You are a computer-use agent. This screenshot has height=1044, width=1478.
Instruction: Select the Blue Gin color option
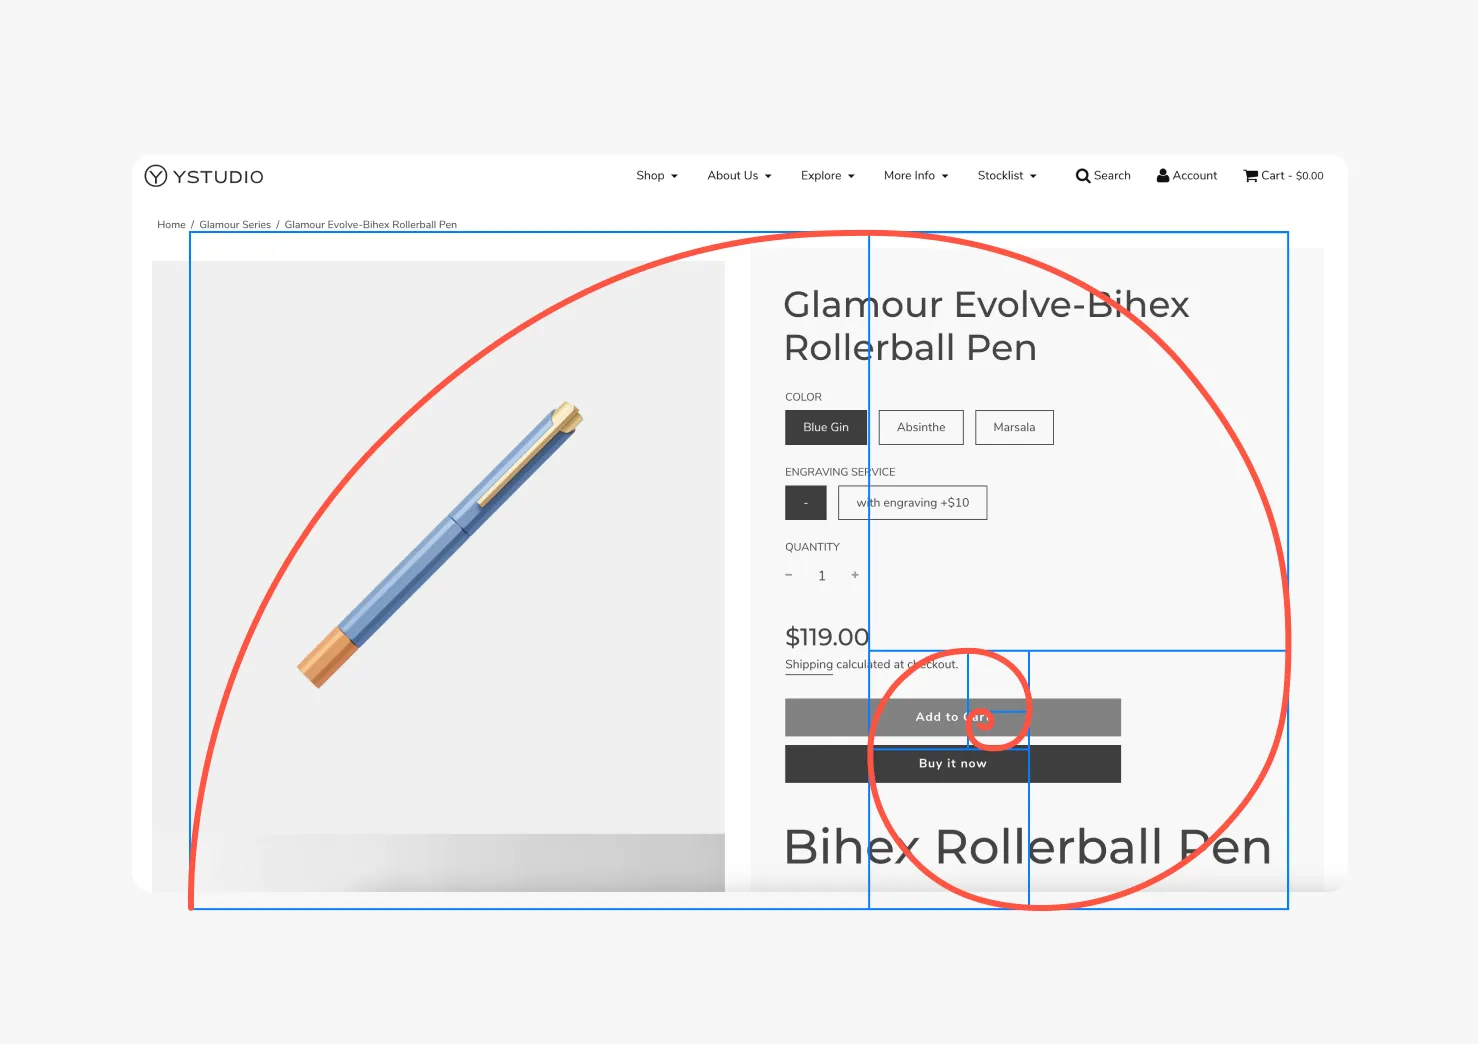click(826, 427)
